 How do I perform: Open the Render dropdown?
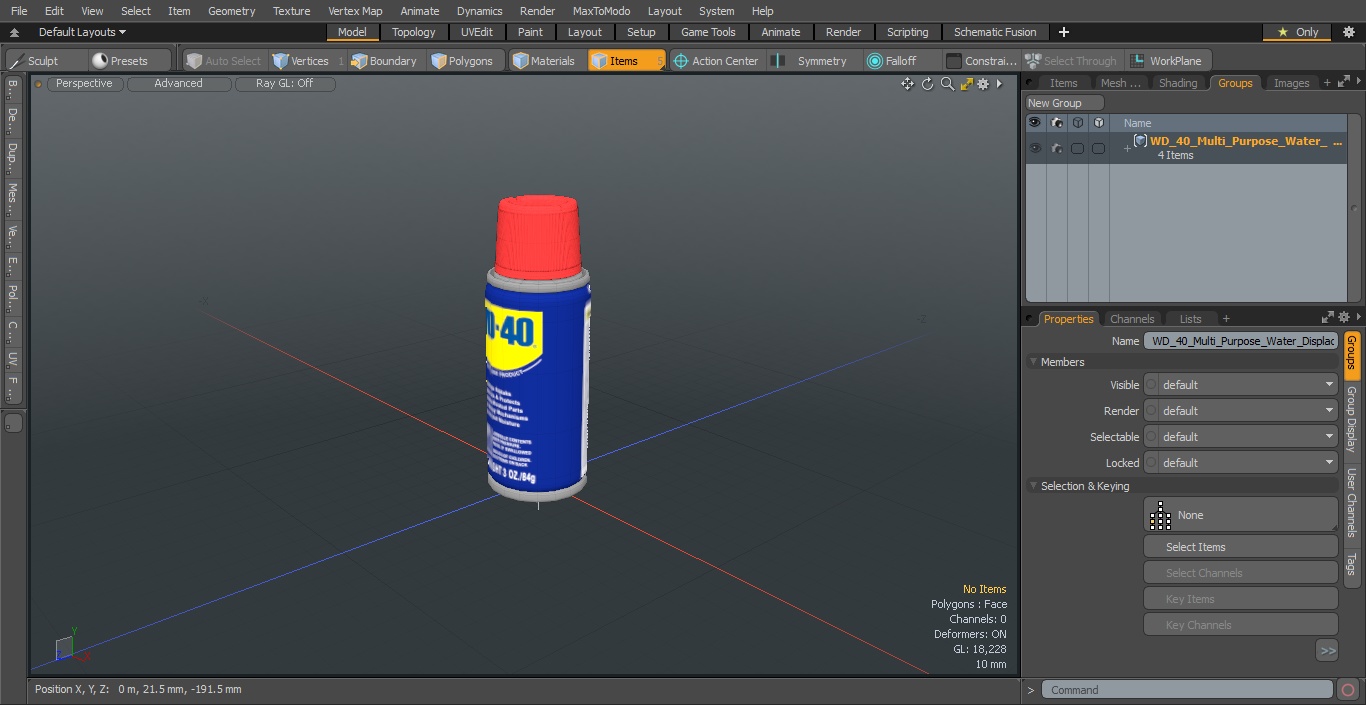tap(1240, 411)
